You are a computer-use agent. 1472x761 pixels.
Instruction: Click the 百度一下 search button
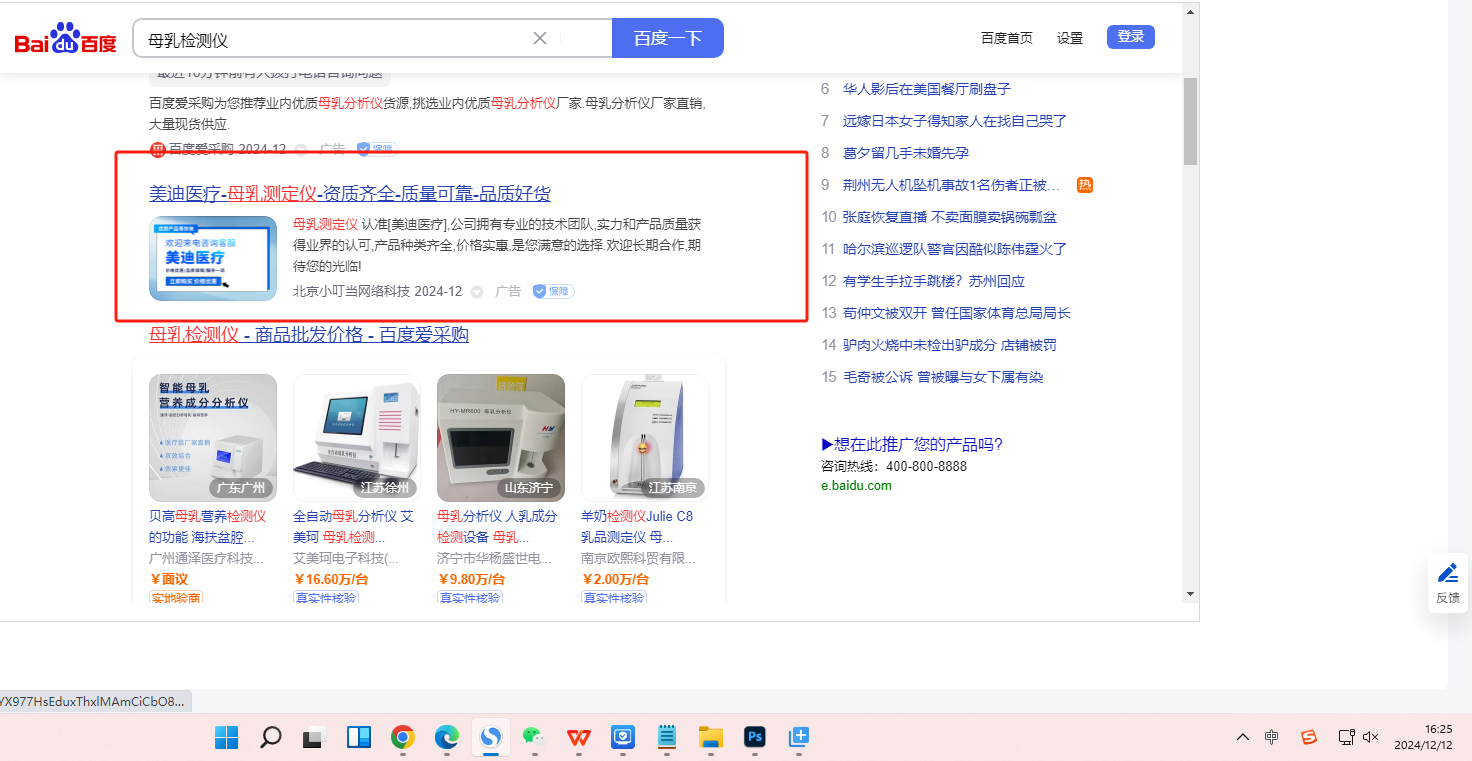[x=668, y=39]
